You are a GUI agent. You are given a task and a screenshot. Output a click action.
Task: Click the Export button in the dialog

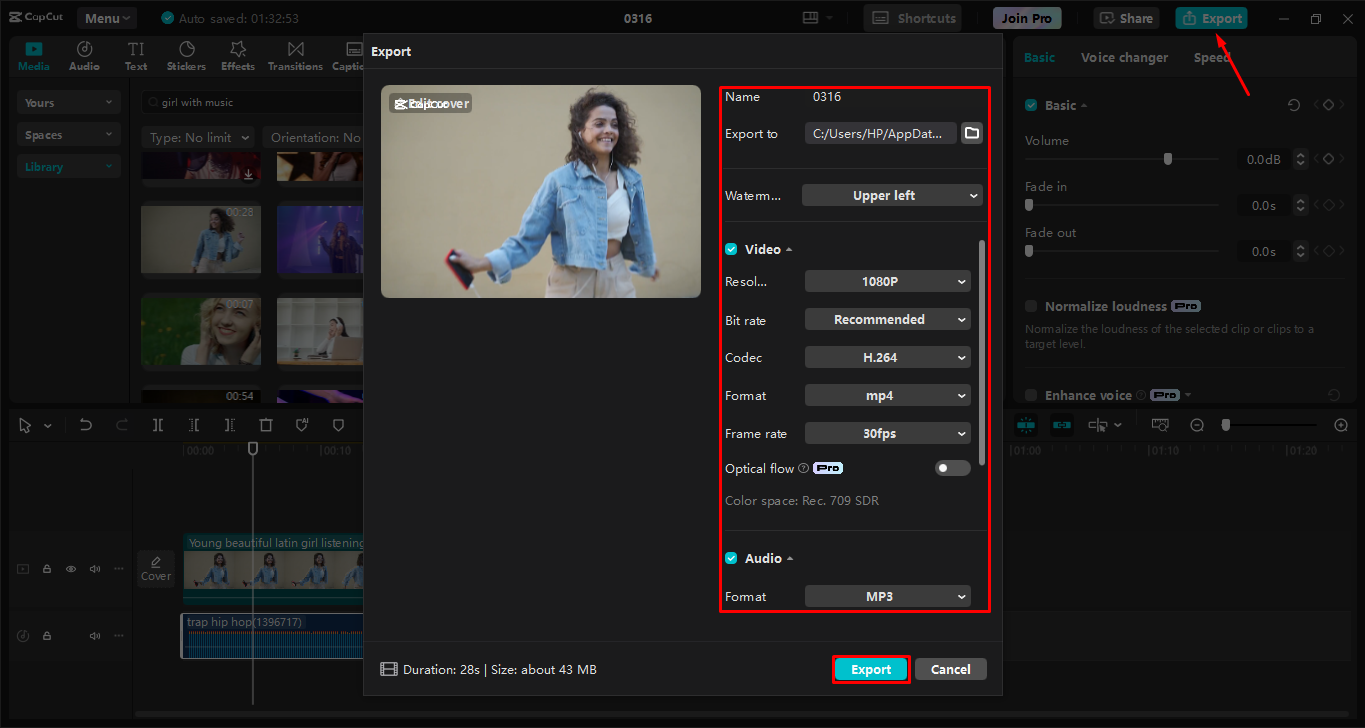point(870,669)
